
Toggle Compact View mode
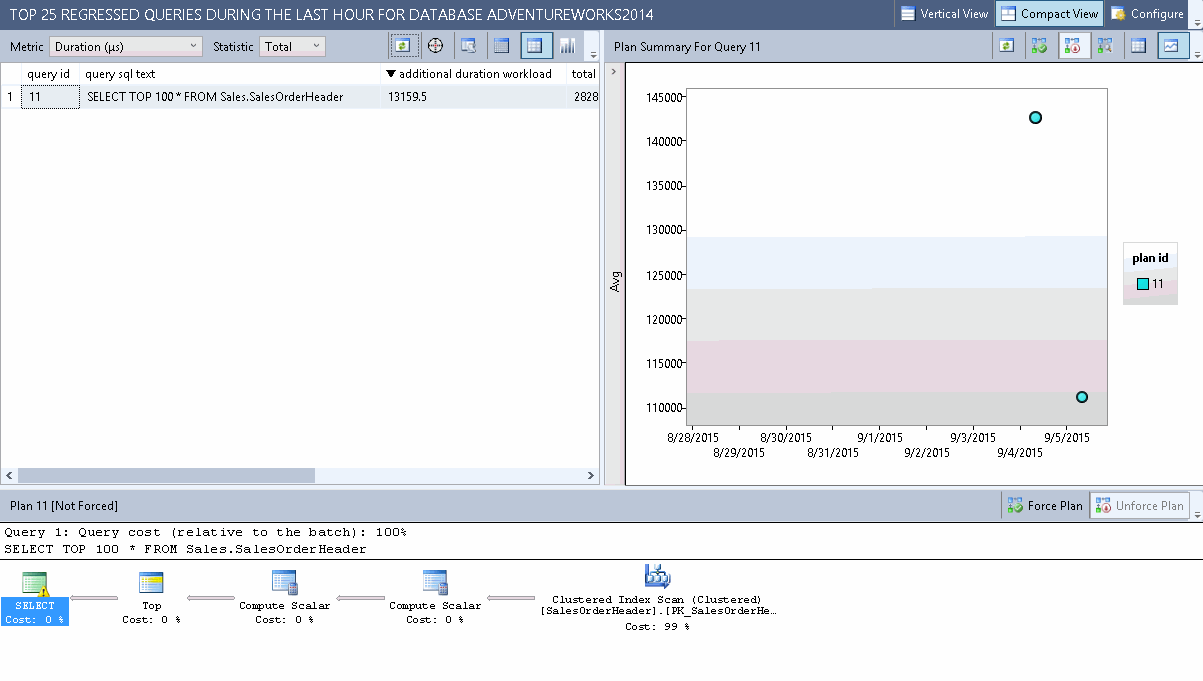(1049, 14)
